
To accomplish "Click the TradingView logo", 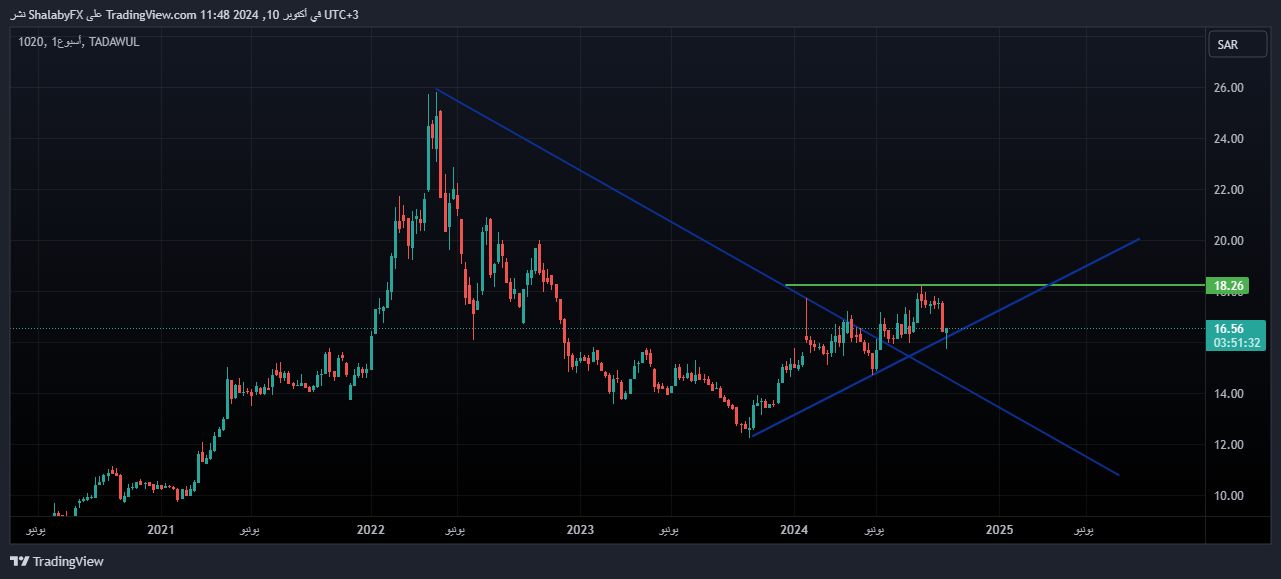I will click(x=56, y=562).
